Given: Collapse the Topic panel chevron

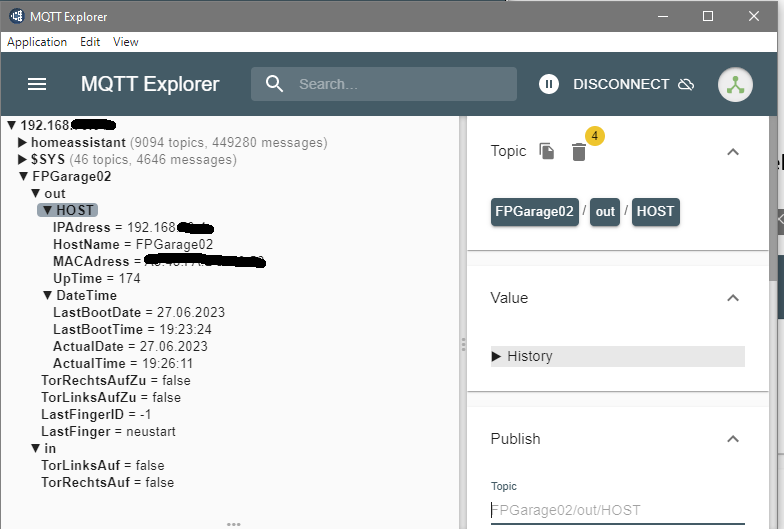Looking at the screenshot, I should 733,152.
